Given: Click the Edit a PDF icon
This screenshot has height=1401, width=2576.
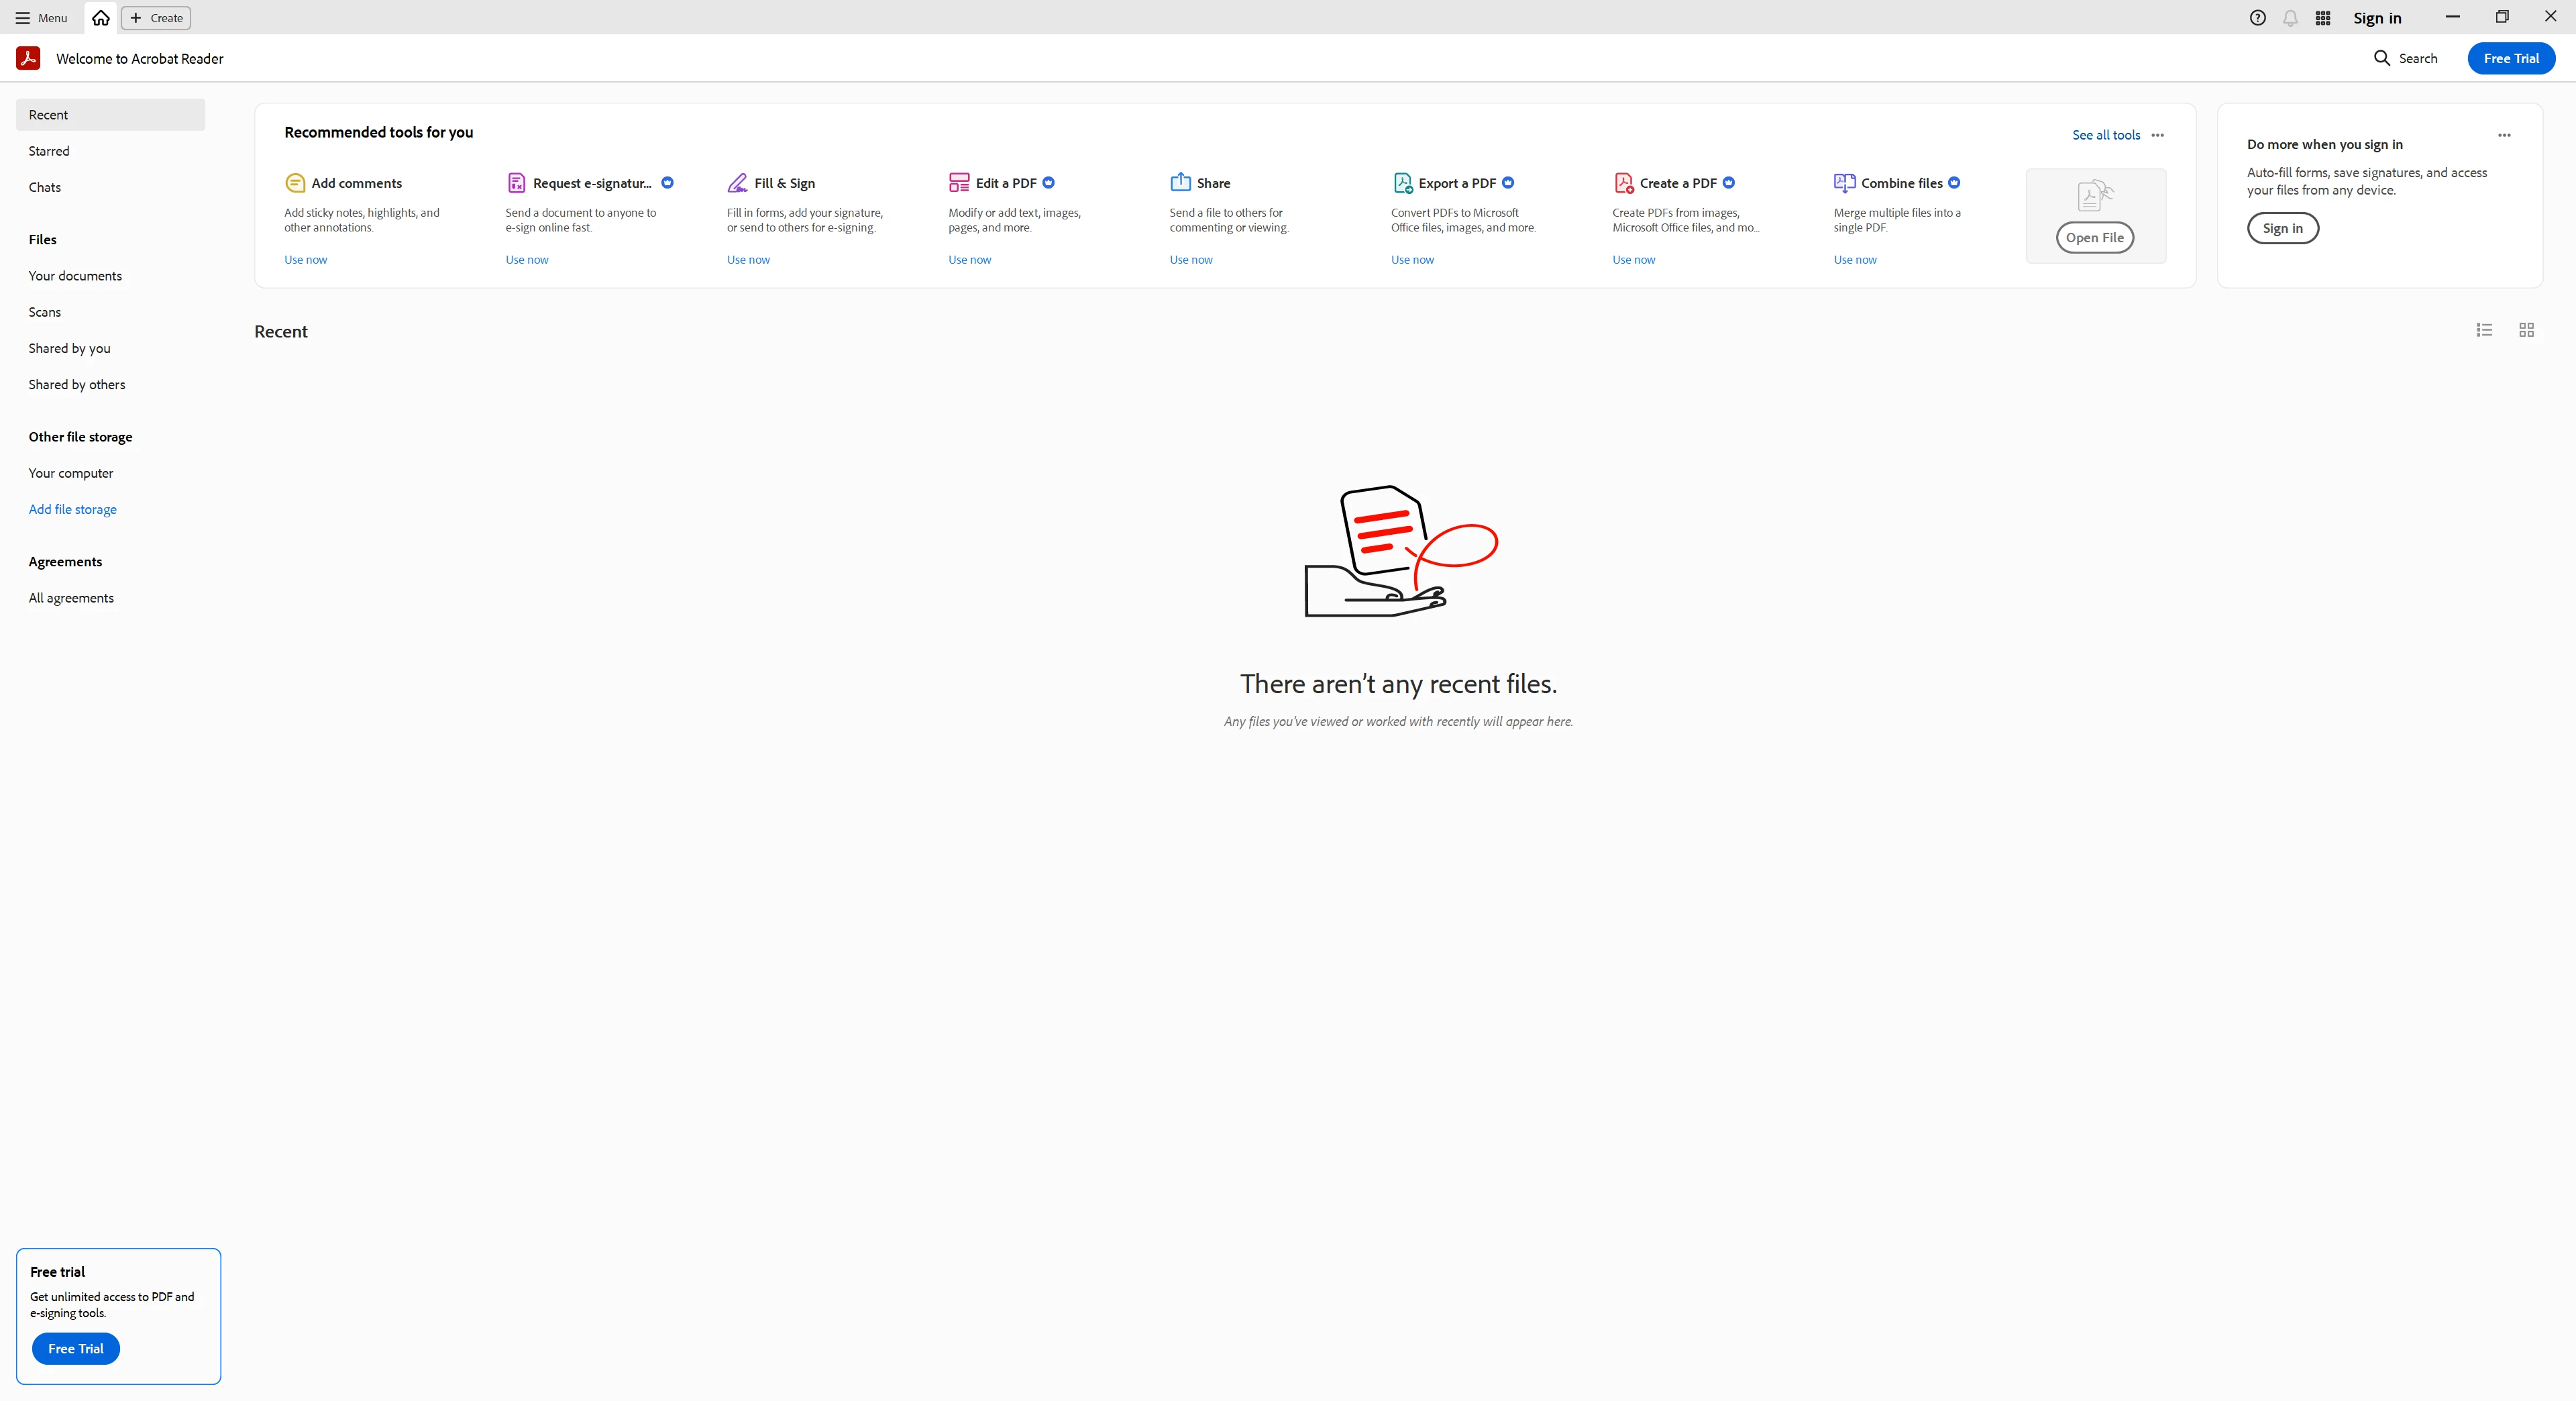Looking at the screenshot, I should pos(958,183).
